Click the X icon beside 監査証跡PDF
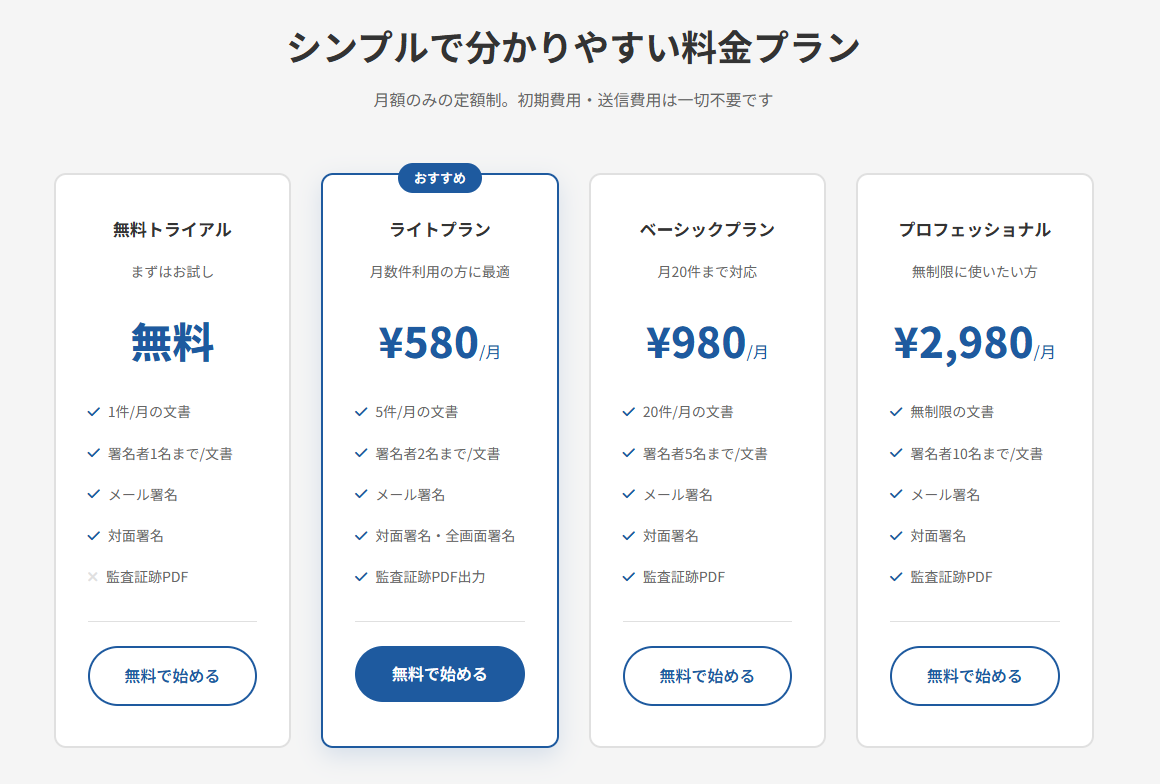The image size is (1160, 784). point(93,577)
